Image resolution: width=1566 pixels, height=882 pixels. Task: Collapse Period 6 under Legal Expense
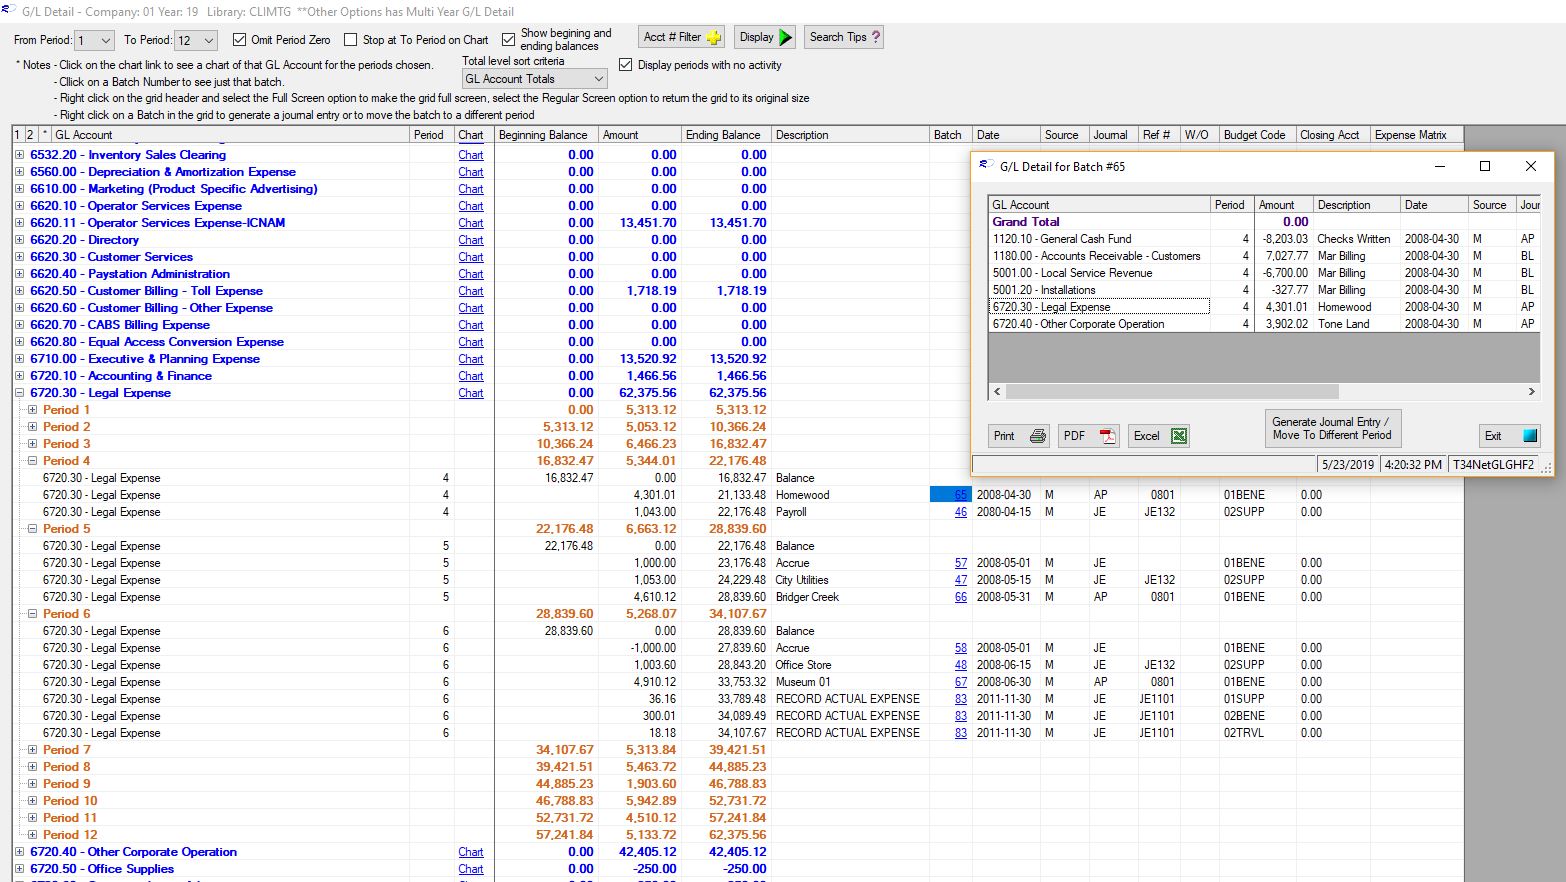click(x=32, y=614)
